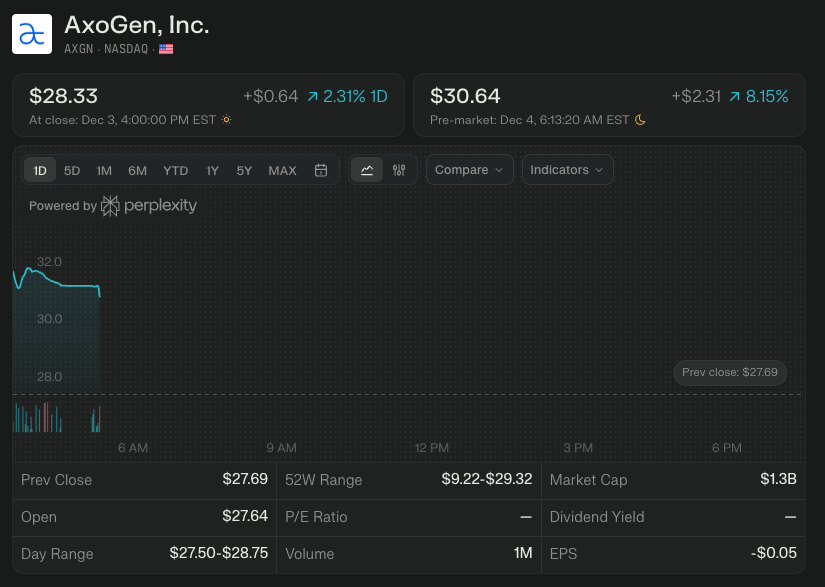Select the 1Y time range tab

click(212, 170)
